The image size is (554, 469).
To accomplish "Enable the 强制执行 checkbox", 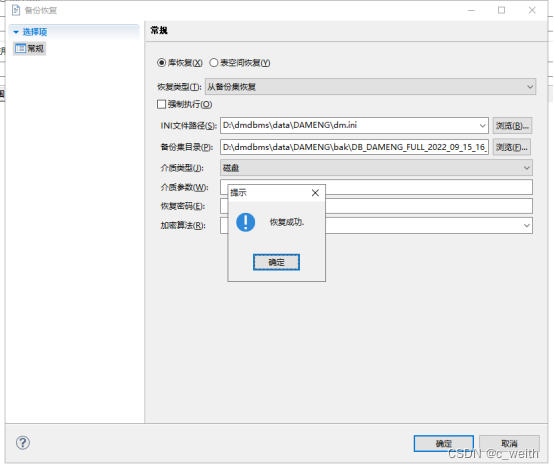I will [161, 104].
